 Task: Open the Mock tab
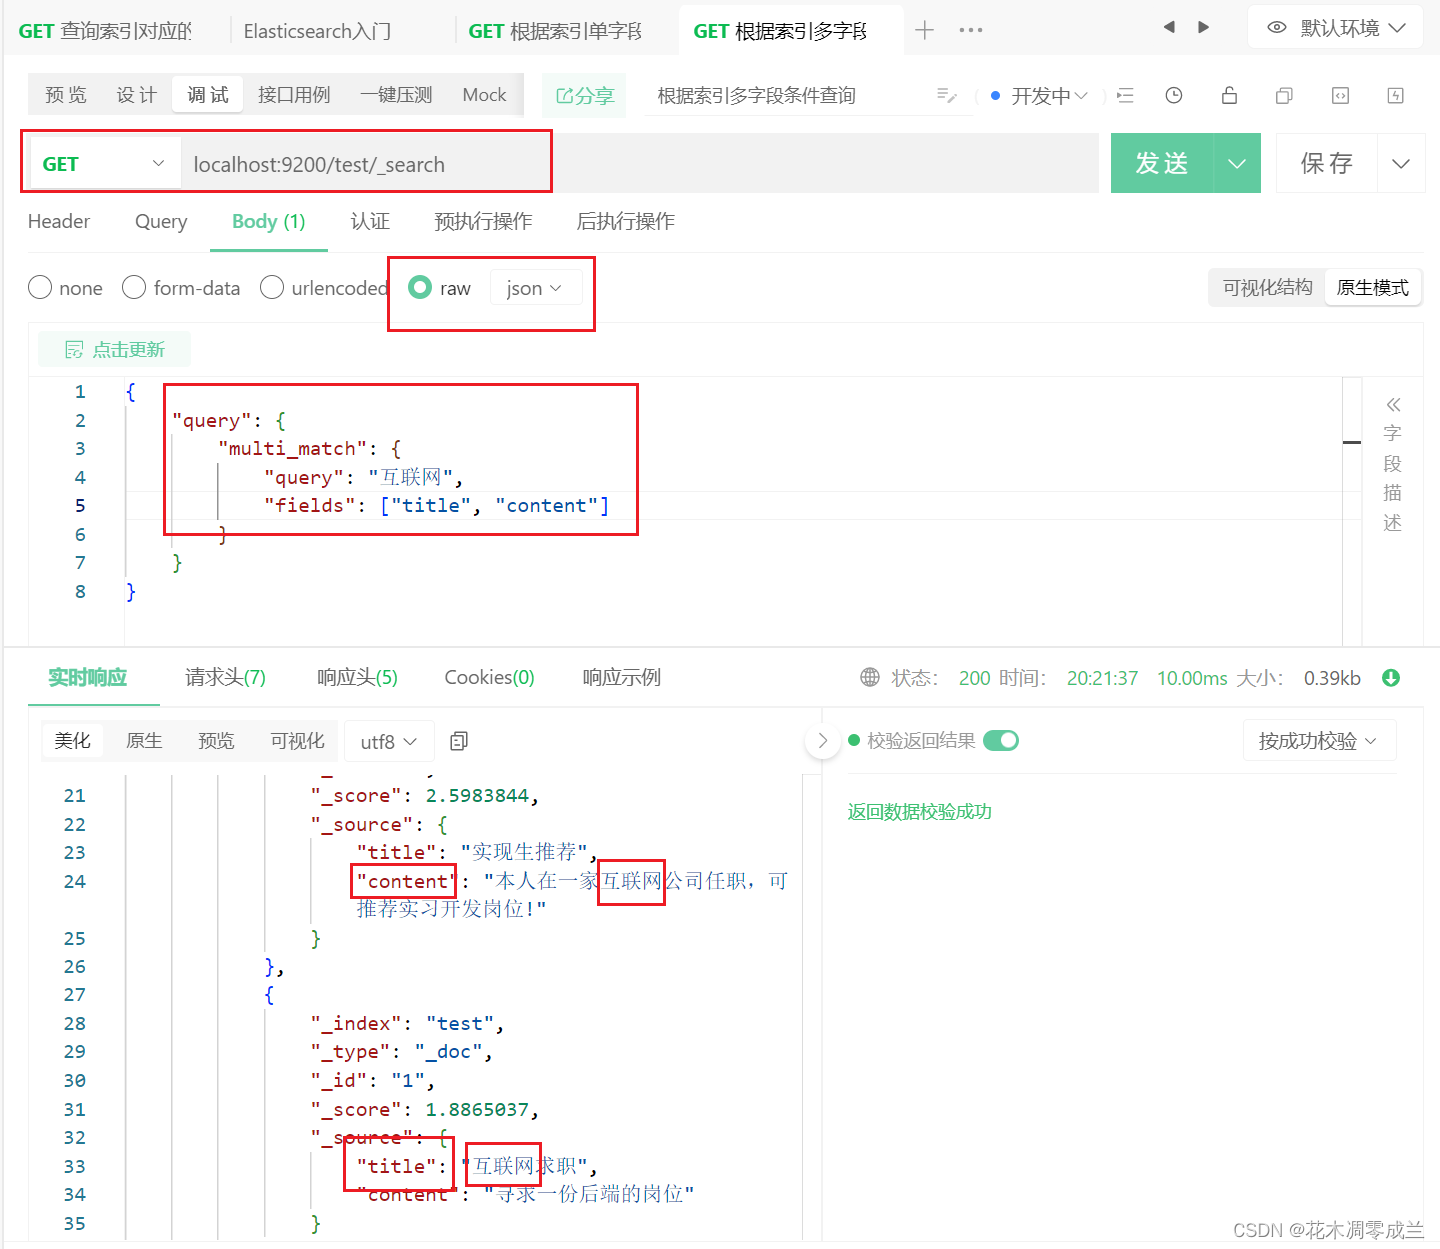(484, 95)
